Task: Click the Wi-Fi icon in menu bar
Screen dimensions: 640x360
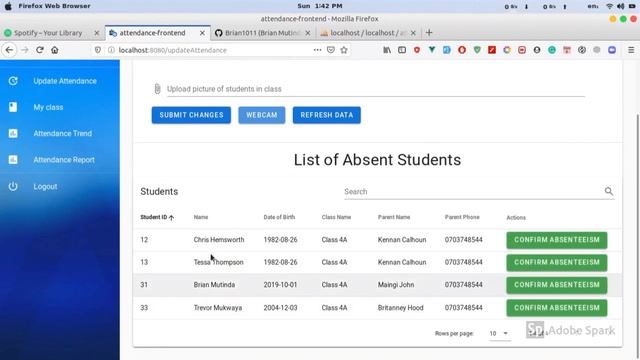Action: click(609, 6)
